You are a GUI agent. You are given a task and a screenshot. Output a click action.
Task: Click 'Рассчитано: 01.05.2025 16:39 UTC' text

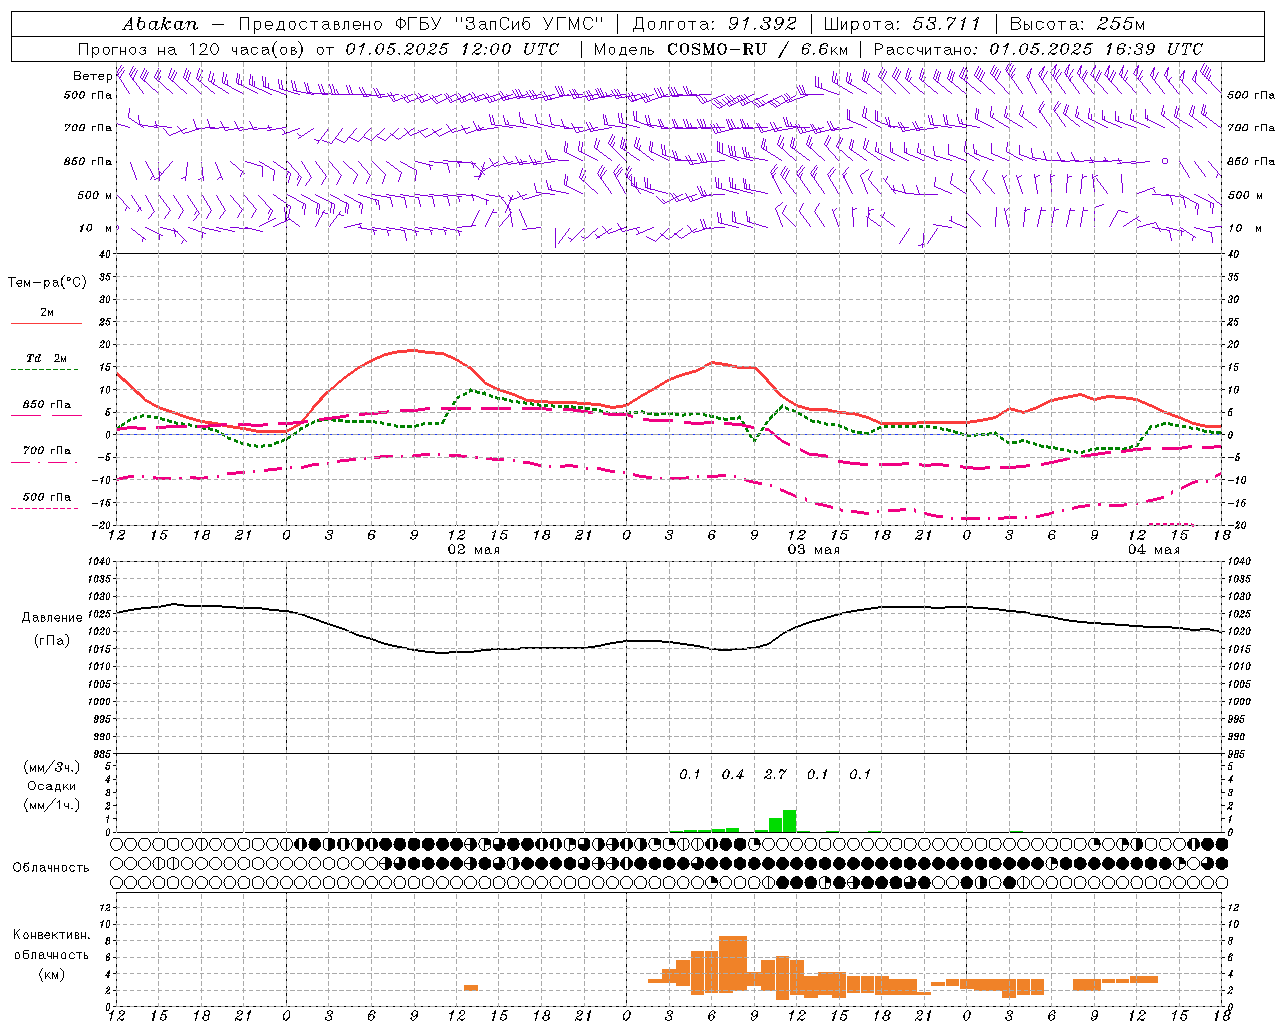coord(1038,49)
